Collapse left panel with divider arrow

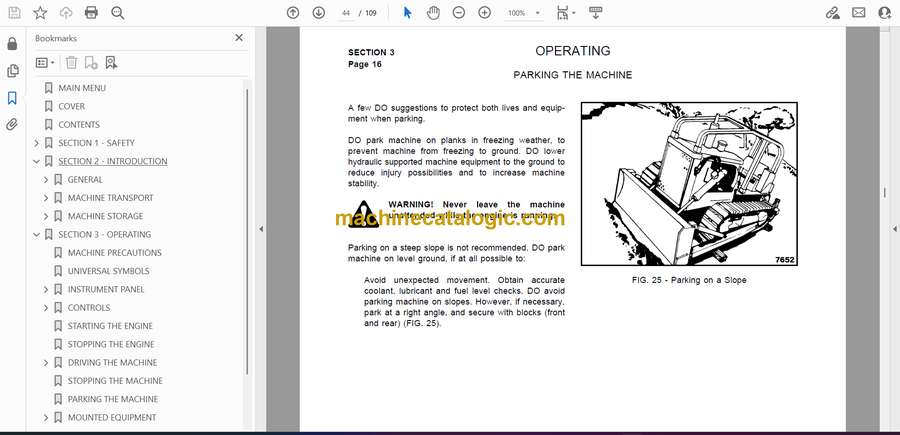pyautogui.click(x=261, y=229)
